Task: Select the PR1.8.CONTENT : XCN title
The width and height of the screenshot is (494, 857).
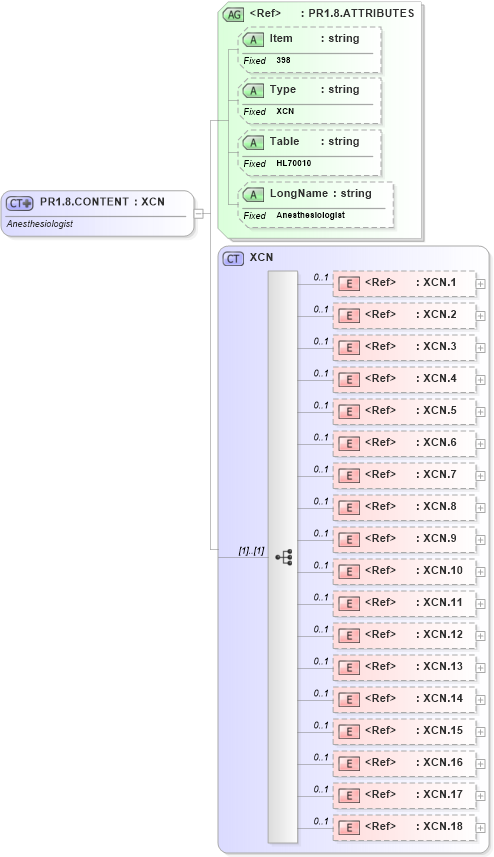Action: [x=102, y=202]
